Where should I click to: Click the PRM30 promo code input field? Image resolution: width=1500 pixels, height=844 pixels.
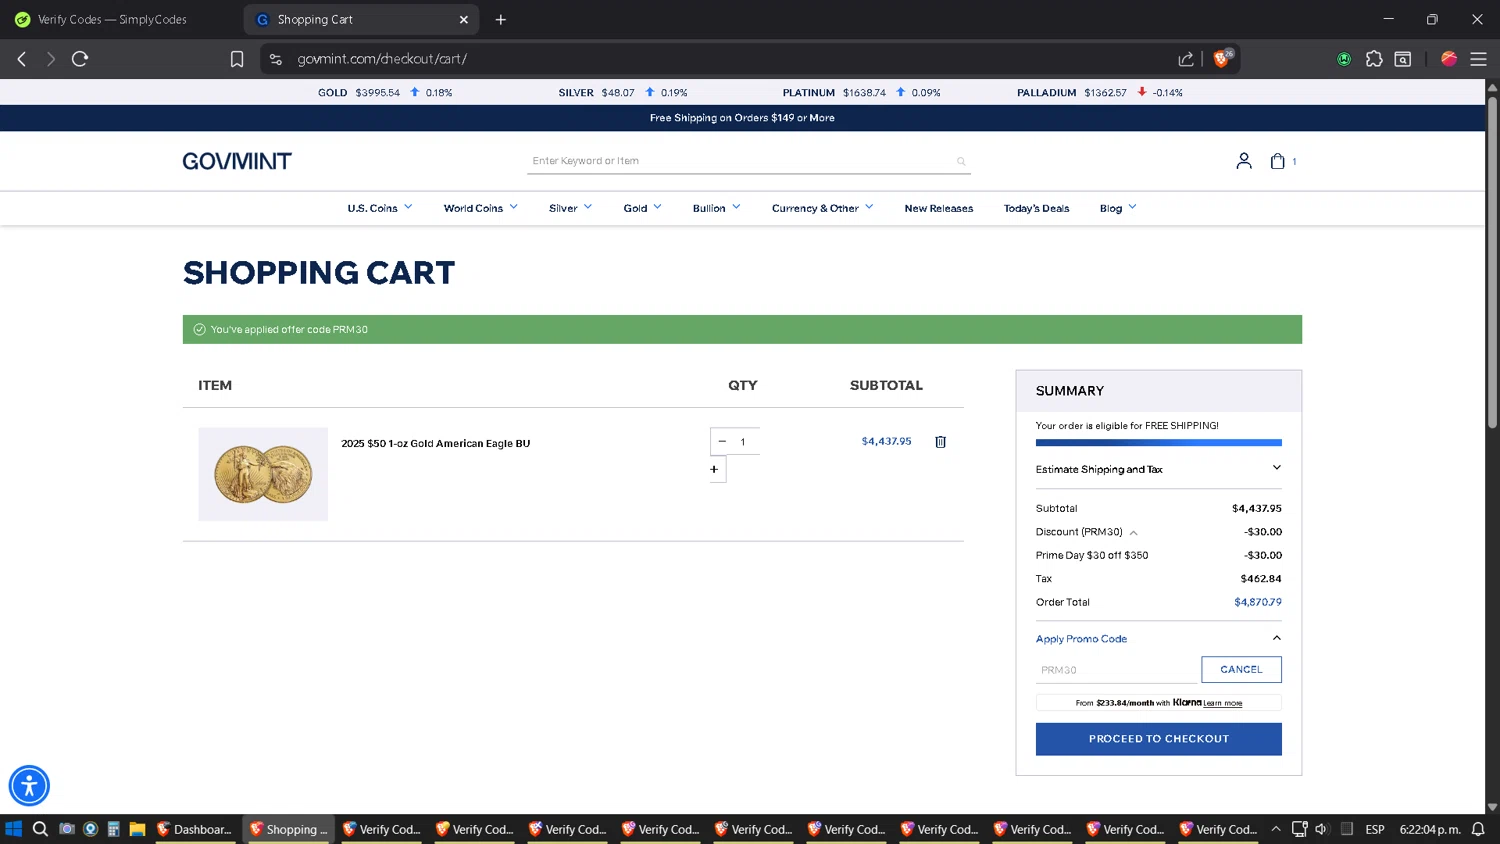1117,670
